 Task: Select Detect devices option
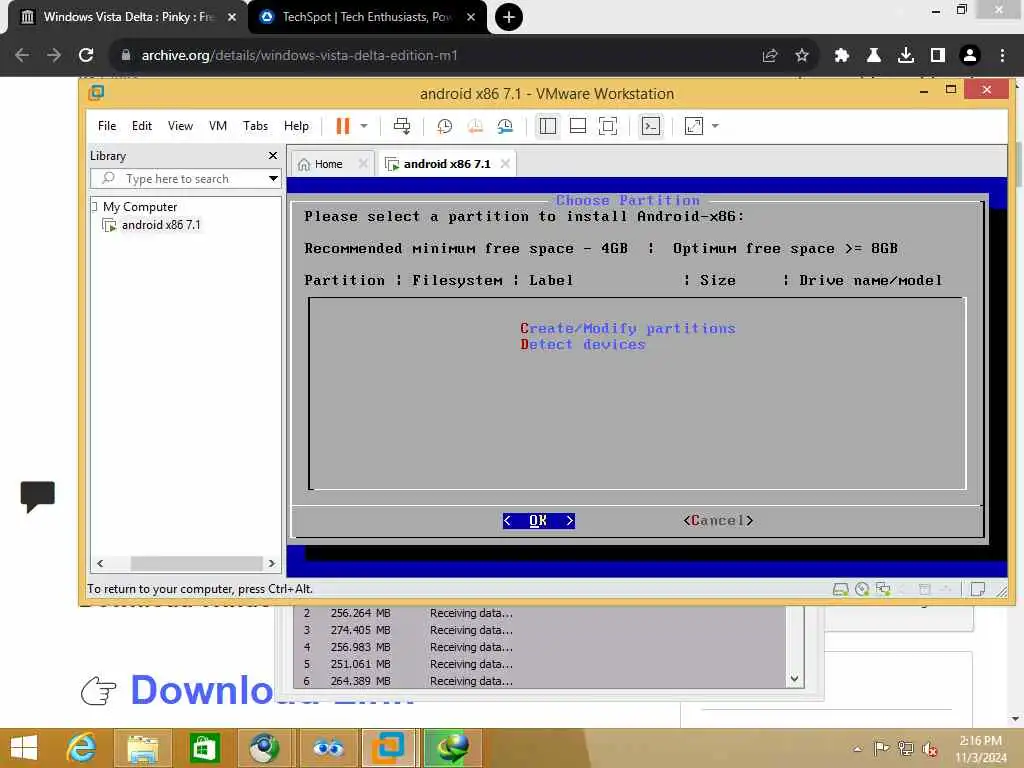(x=583, y=345)
